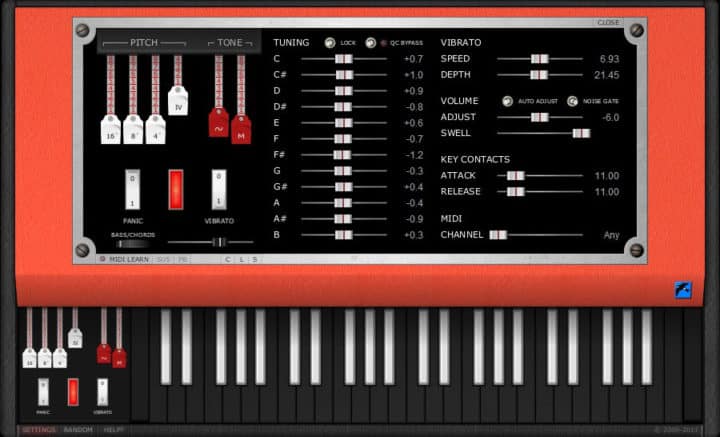The image size is (720, 437).
Task: Click the 4' pitch drawbar in settings panel
Action: click(x=155, y=129)
